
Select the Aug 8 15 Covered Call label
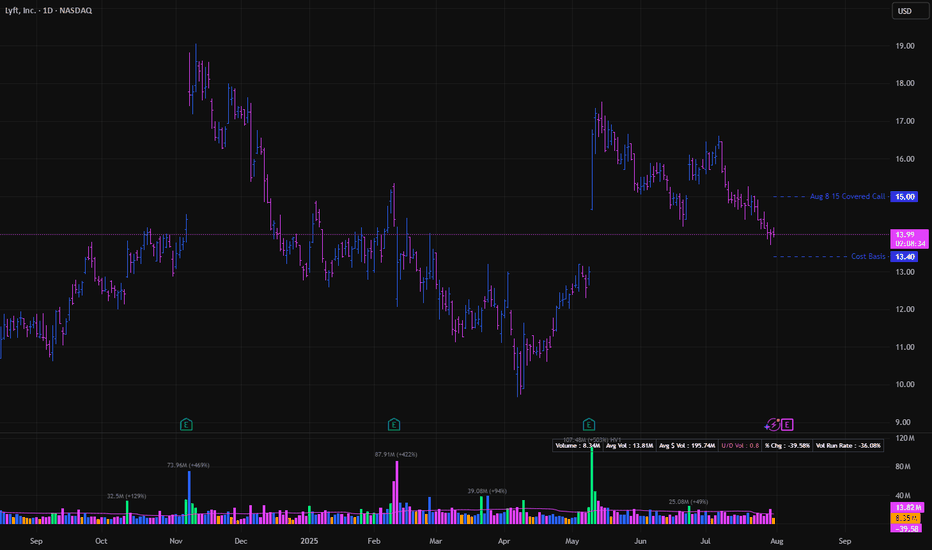[x=847, y=196]
